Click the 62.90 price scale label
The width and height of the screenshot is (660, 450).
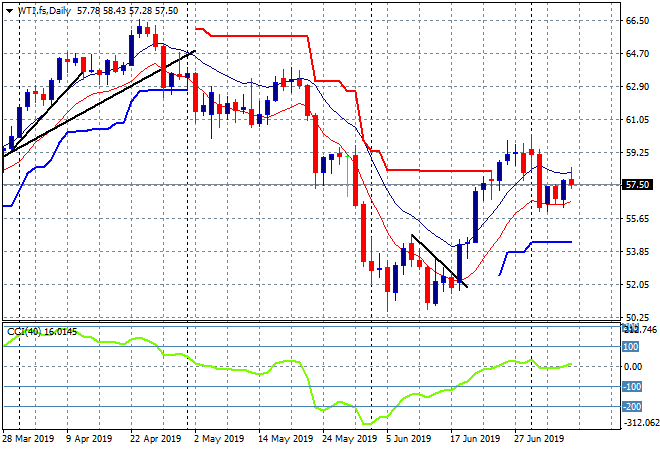point(637,87)
